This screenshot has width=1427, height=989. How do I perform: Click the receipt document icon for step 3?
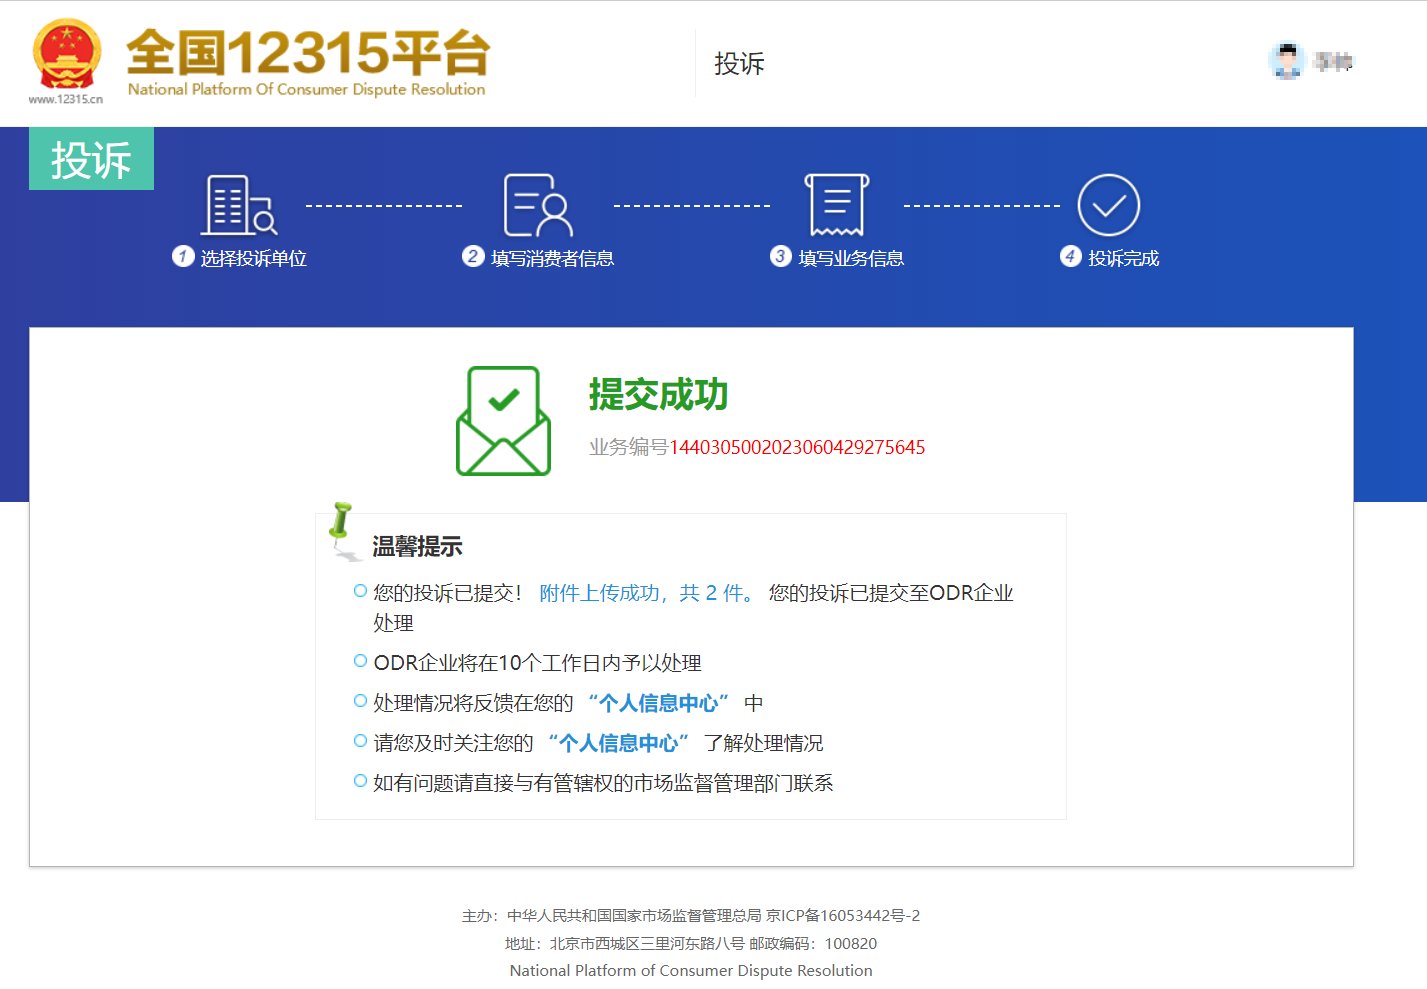pos(837,205)
